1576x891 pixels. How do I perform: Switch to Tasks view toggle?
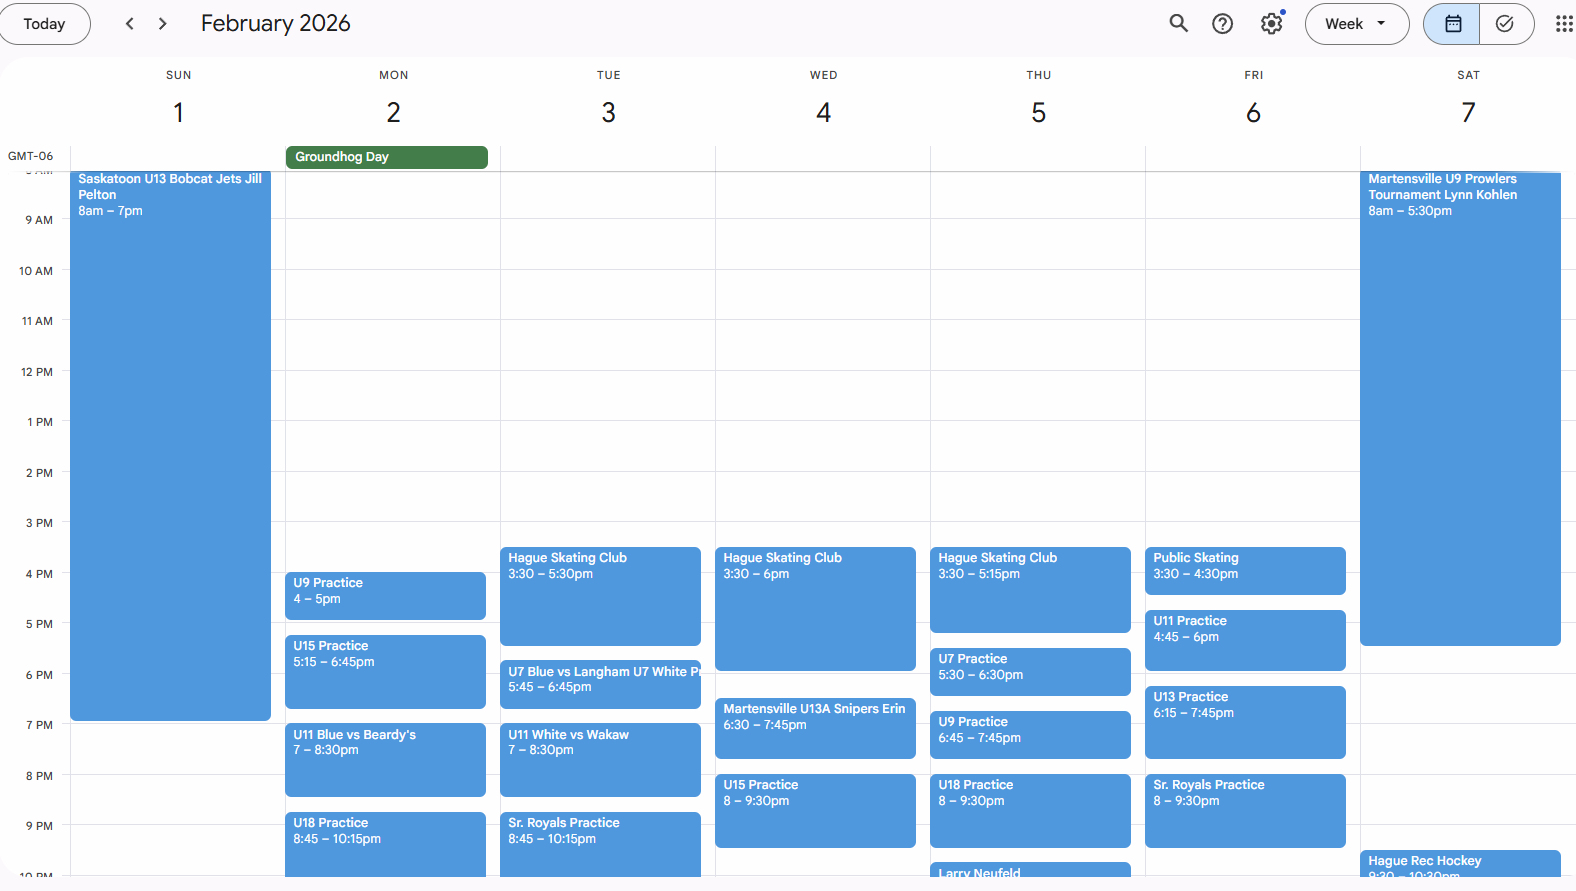1505,24
